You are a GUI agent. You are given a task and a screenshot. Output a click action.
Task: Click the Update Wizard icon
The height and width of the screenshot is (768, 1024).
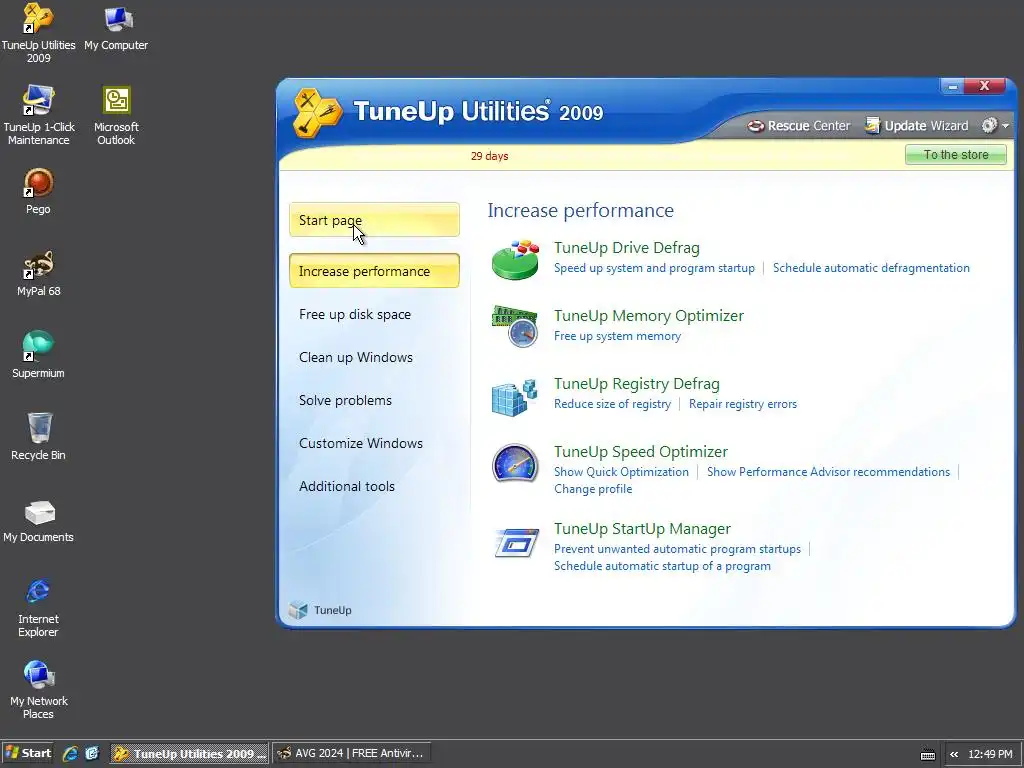coord(872,125)
